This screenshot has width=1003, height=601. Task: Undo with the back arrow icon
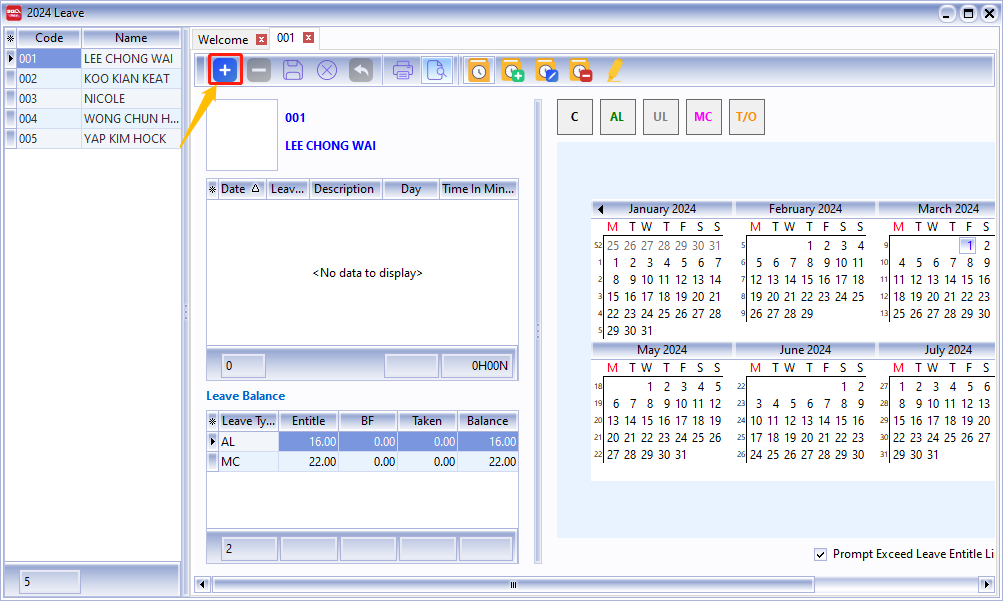pos(361,70)
